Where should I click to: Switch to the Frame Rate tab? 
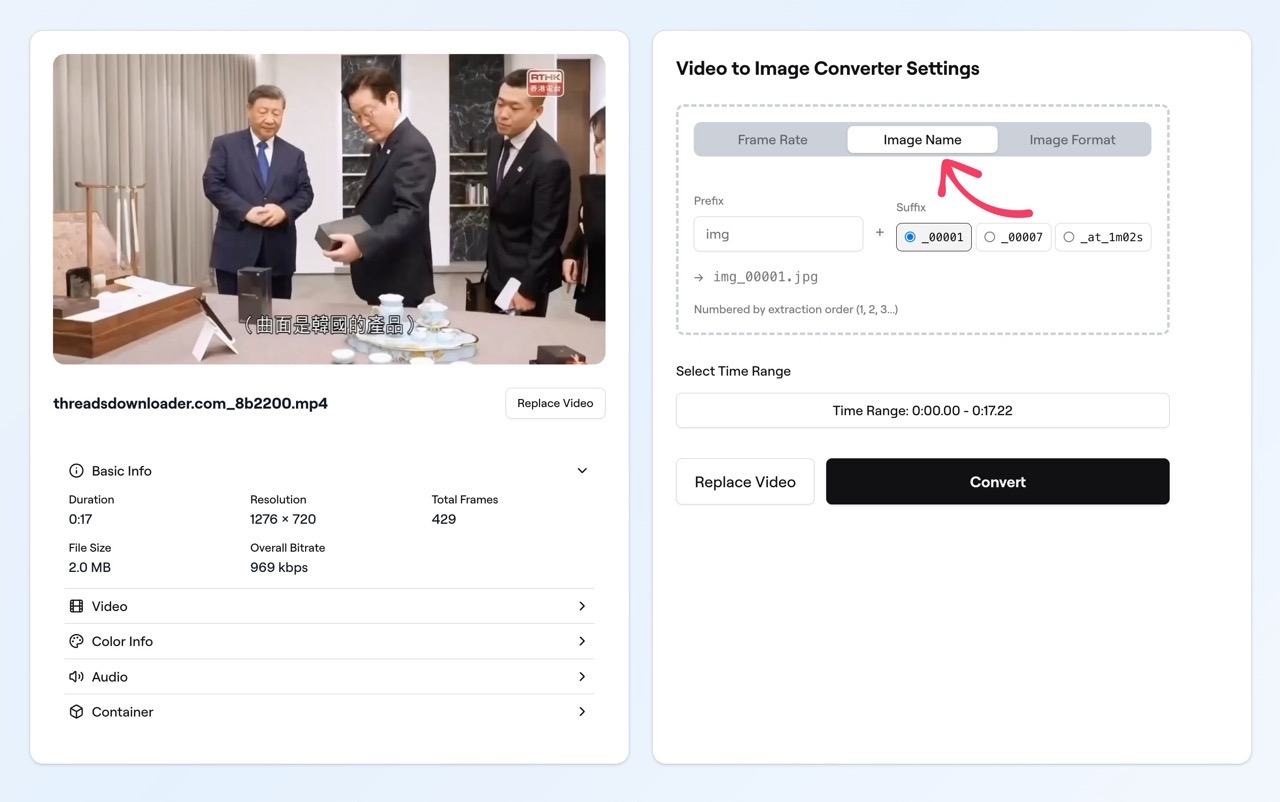point(772,140)
